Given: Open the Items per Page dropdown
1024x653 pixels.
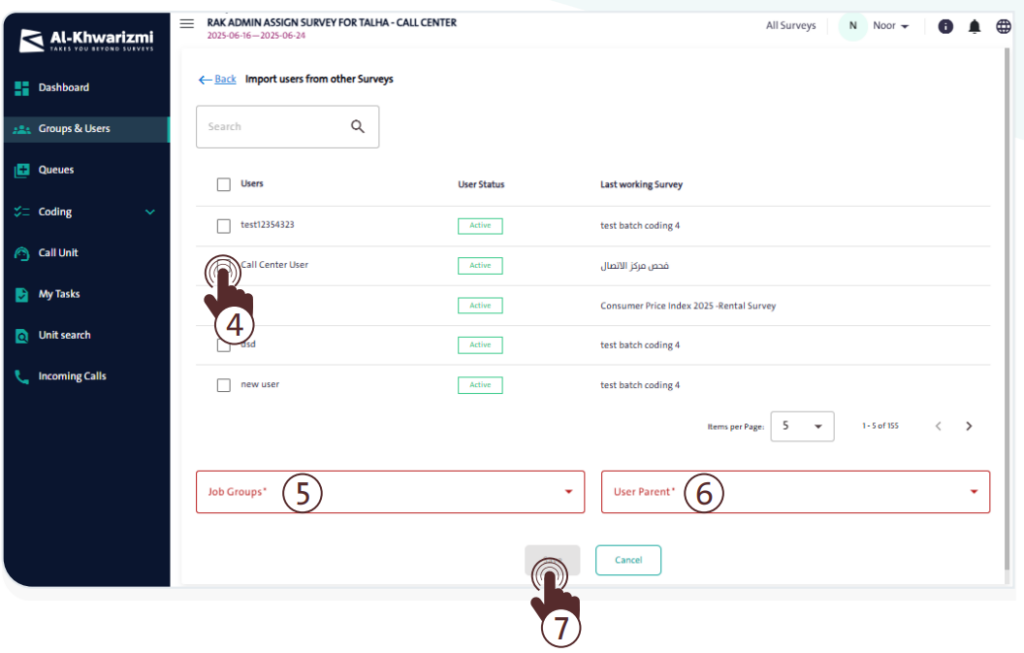Looking at the screenshot, I should tap(802, 426).
